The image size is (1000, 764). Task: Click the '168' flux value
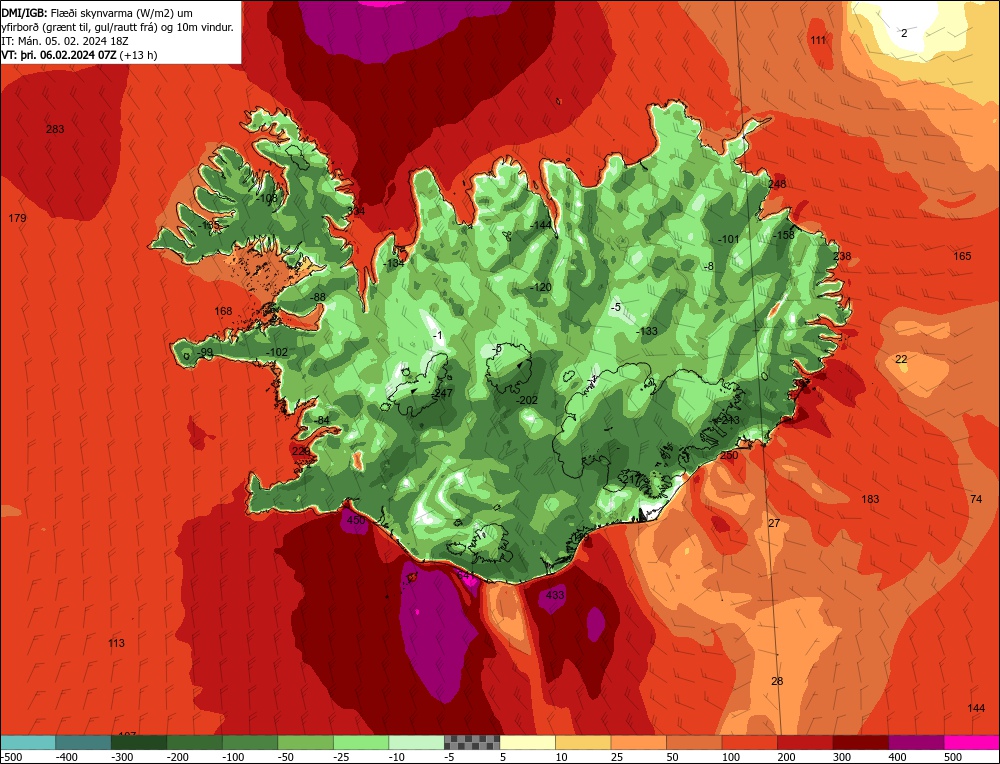[x=223, y=311]
